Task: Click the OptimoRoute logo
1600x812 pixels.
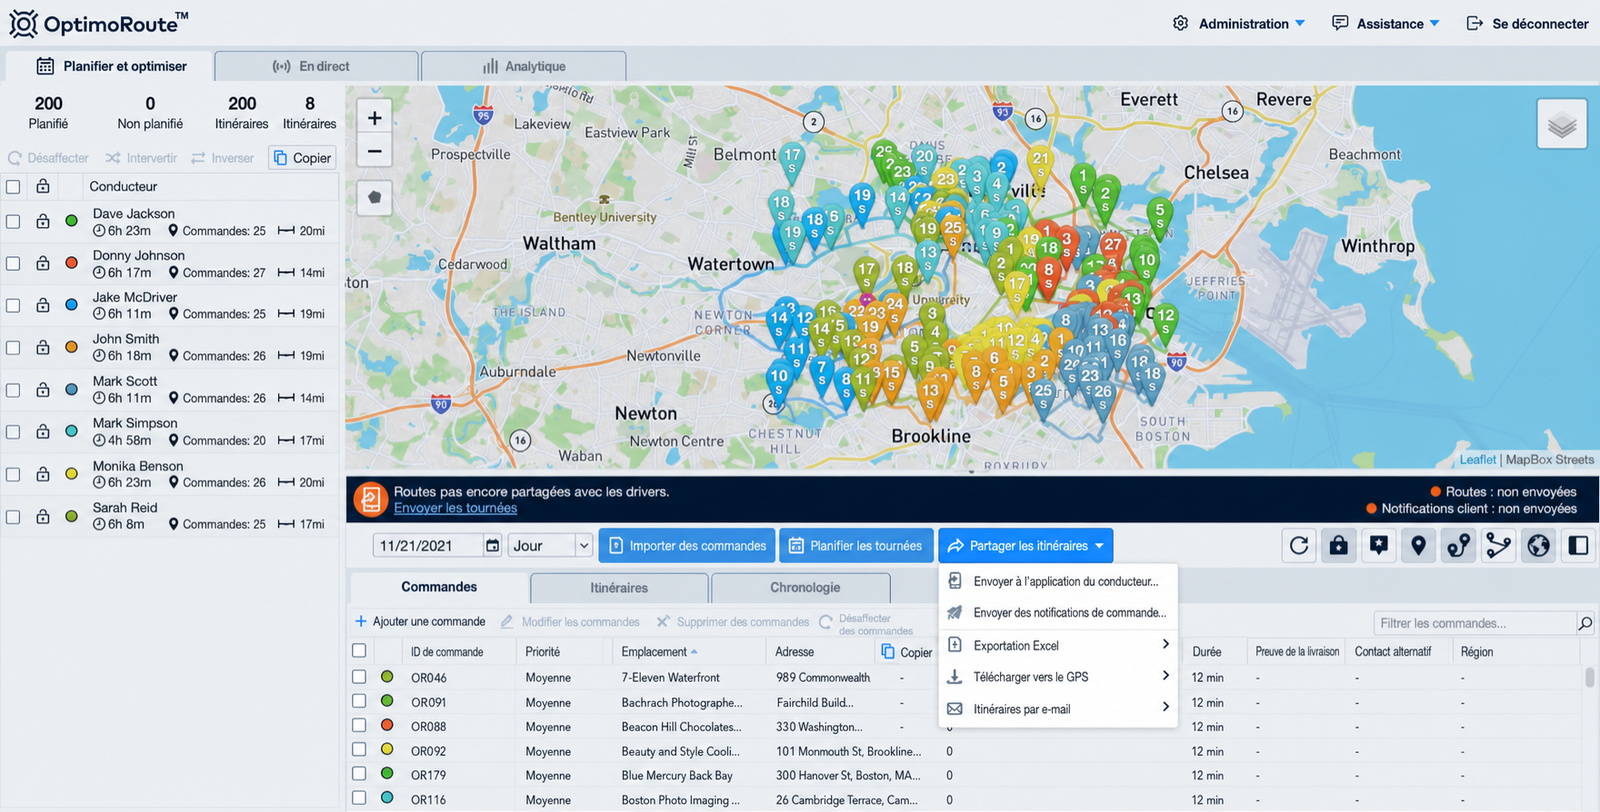Action: point(98,23)
